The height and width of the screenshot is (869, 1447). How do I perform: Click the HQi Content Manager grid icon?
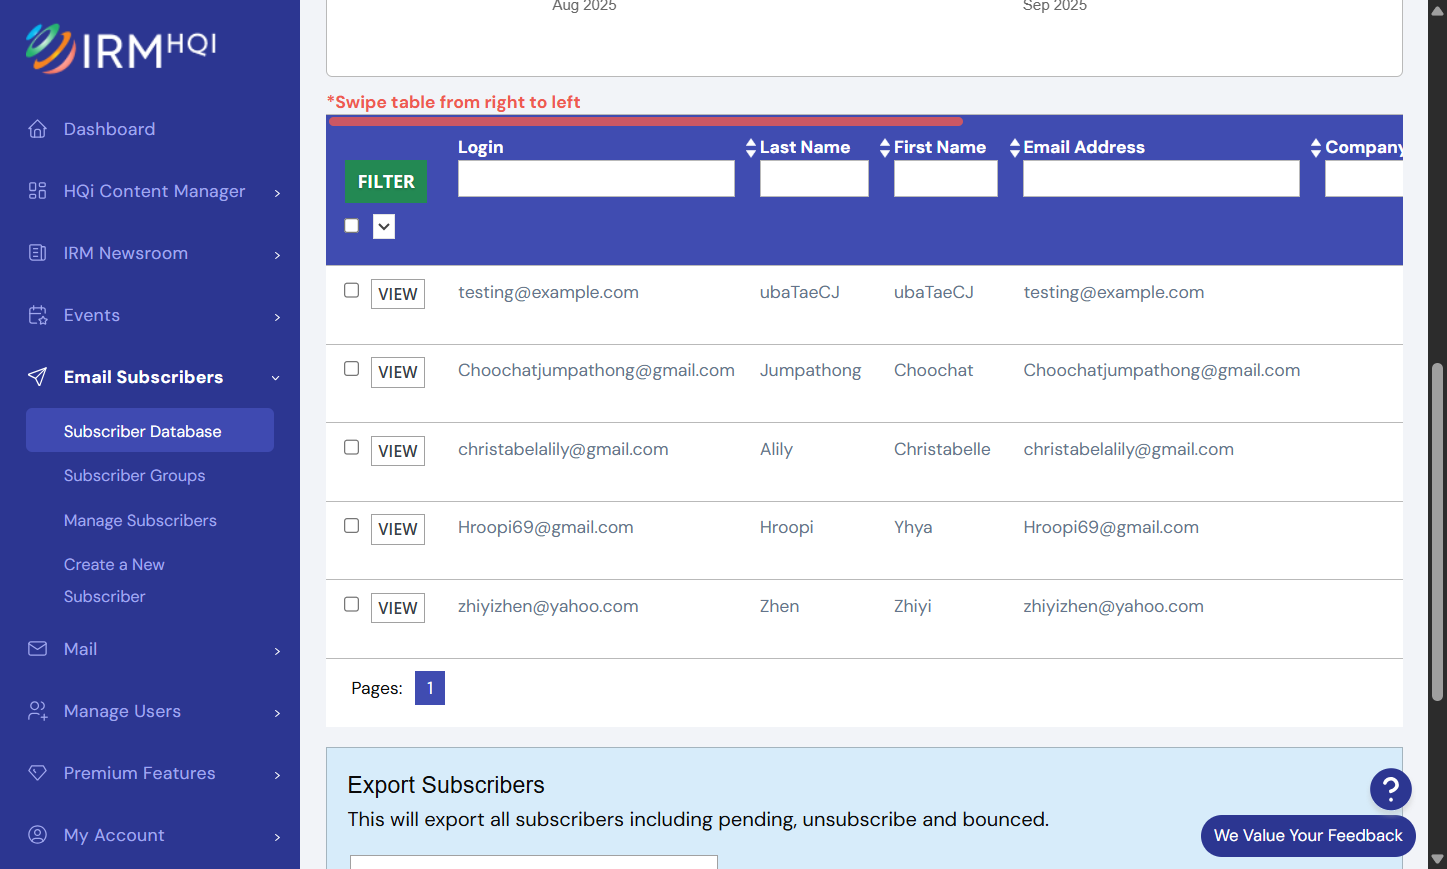pos(38,191)
